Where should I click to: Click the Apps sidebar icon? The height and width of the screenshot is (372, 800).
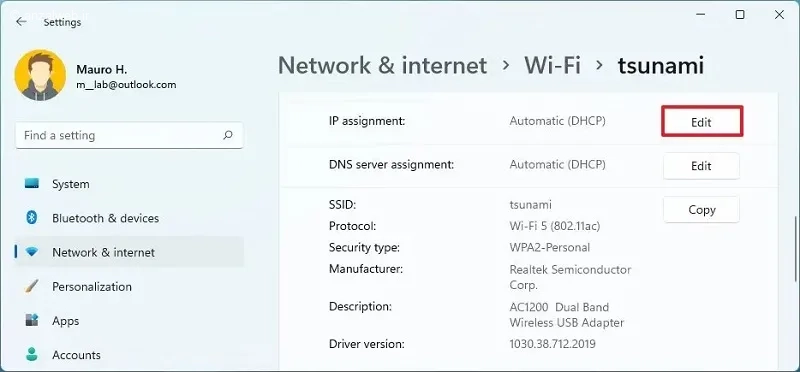click(32, 320)
